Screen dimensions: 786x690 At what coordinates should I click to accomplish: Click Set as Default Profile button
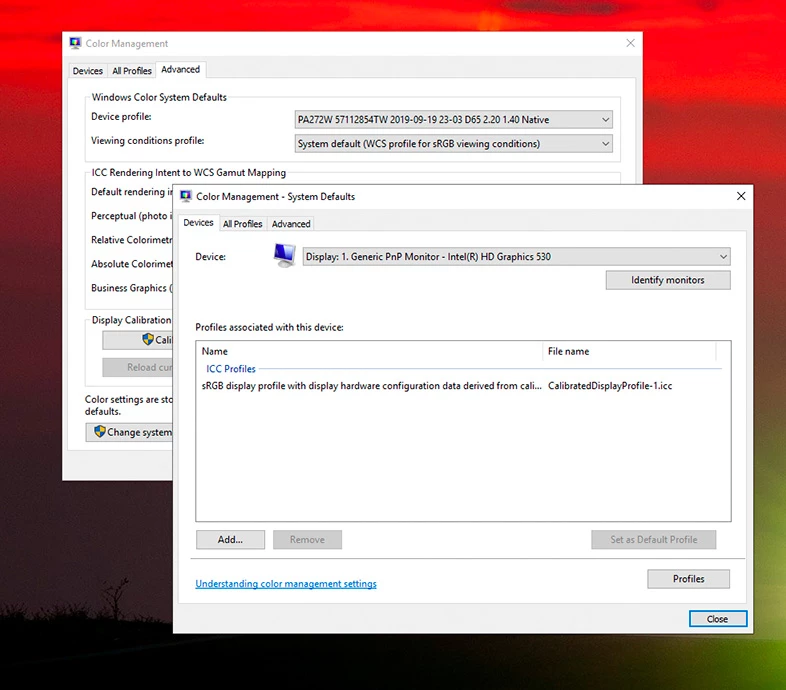click(654, 540)
